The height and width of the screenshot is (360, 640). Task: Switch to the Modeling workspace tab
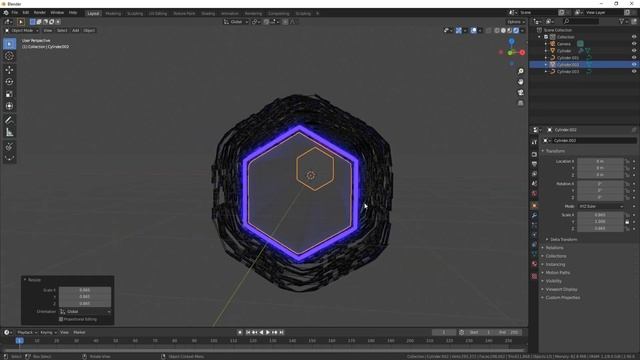(x=113, y=13)
